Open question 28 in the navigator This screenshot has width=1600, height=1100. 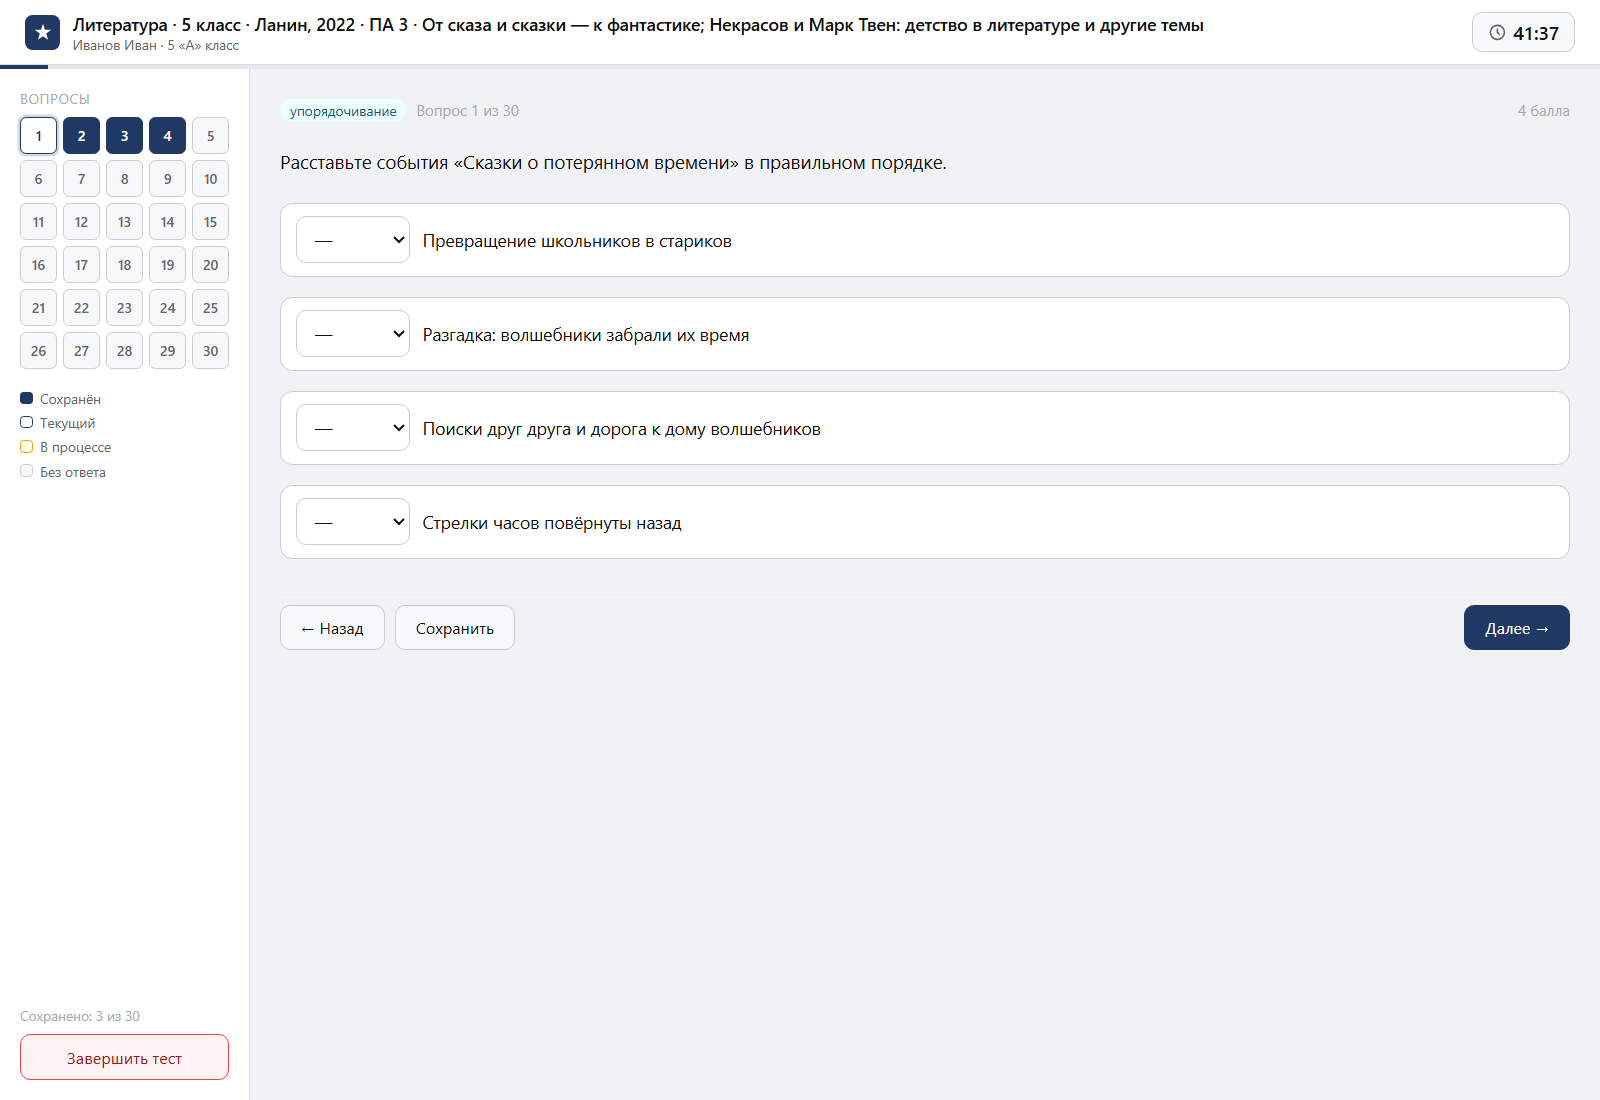click(124, 351)
